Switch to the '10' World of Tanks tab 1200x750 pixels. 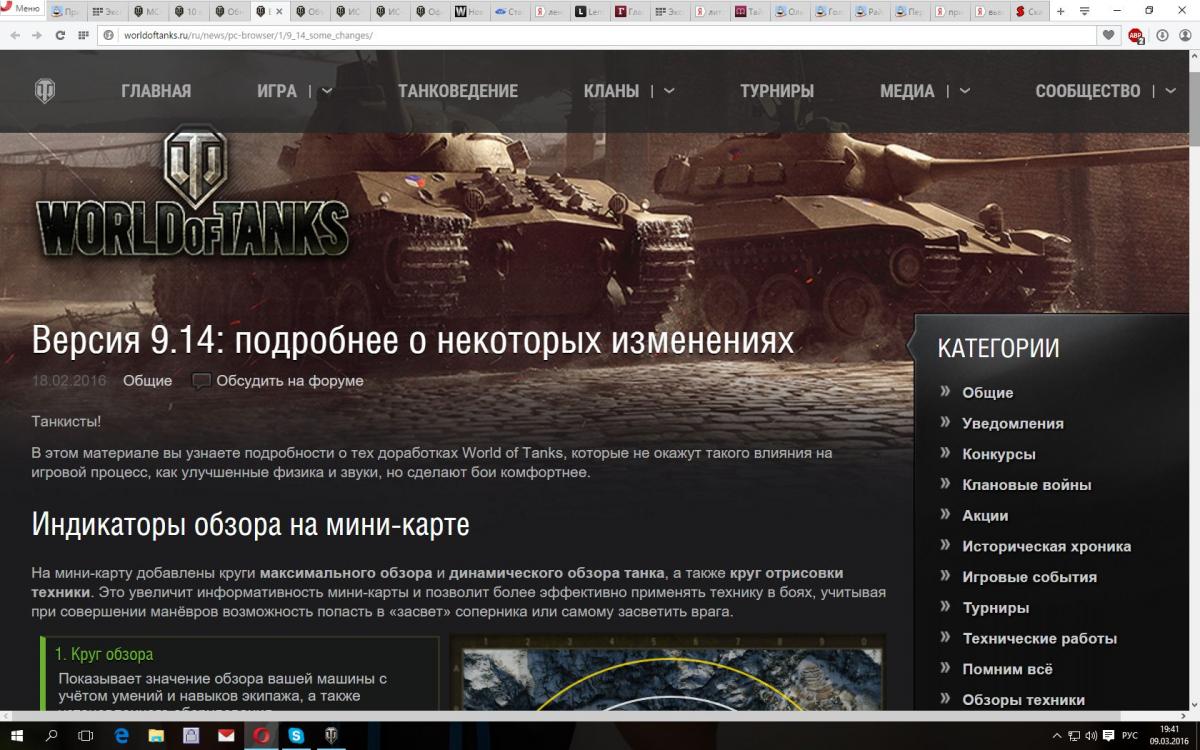188,12
